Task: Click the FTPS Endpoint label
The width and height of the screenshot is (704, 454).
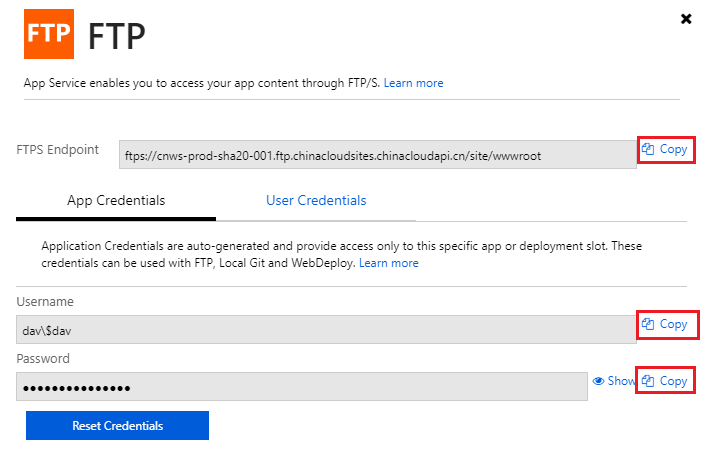Action: click(58, 150)
